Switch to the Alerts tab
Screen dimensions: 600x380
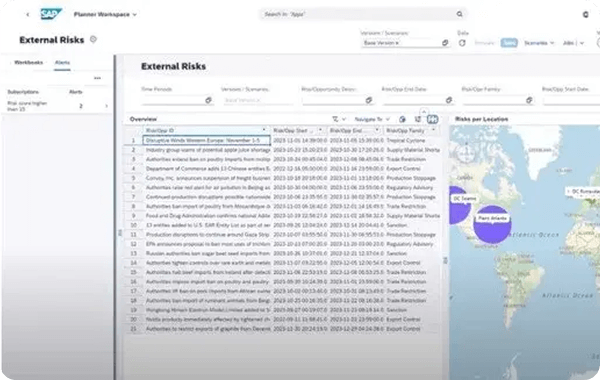tap(62, 62)
